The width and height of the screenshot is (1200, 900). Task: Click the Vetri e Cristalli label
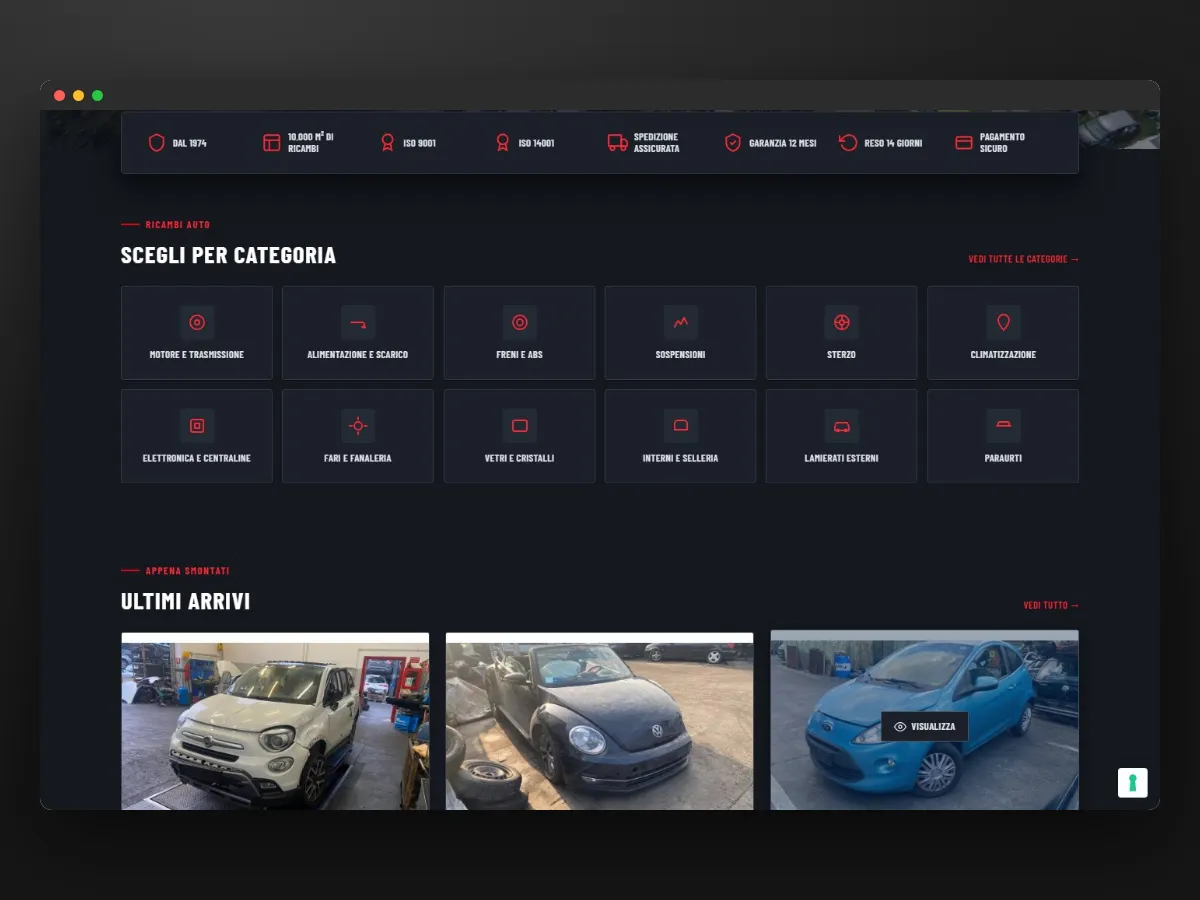click(x=520, y=458)
